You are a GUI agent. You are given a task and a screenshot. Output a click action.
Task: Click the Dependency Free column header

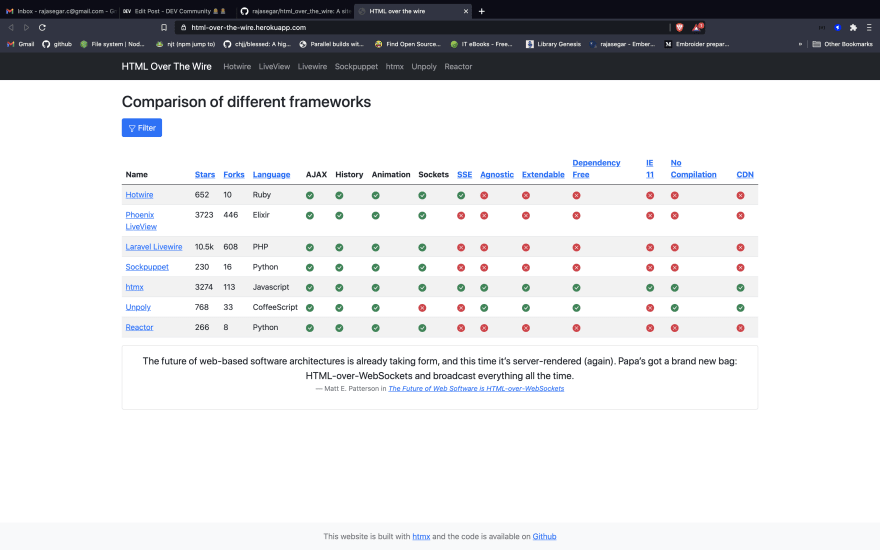pos(596,168)
